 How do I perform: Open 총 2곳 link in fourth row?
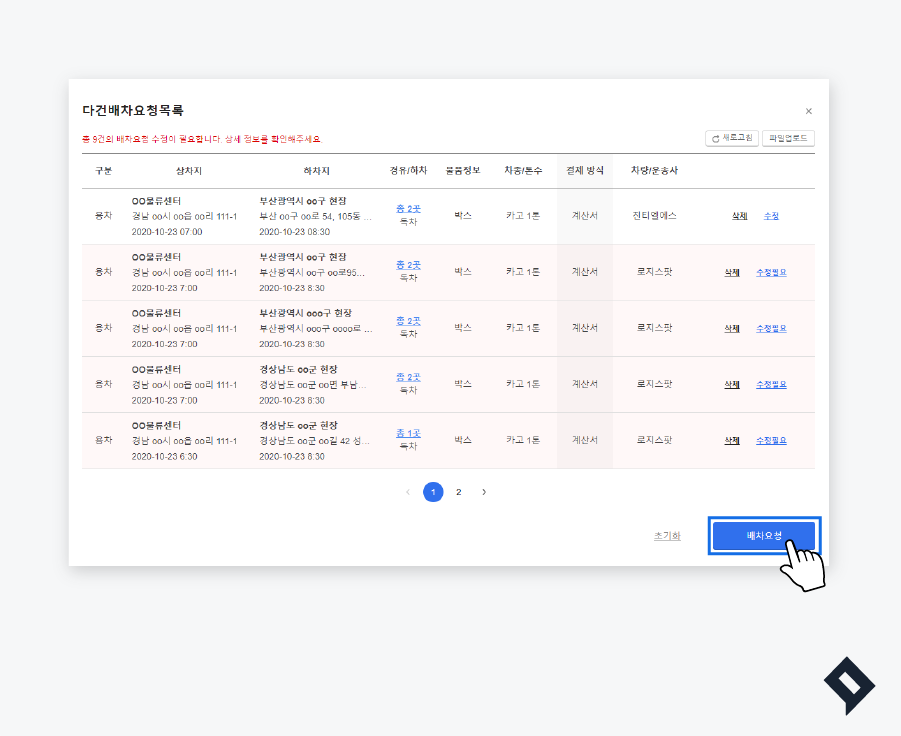(408, 377)
